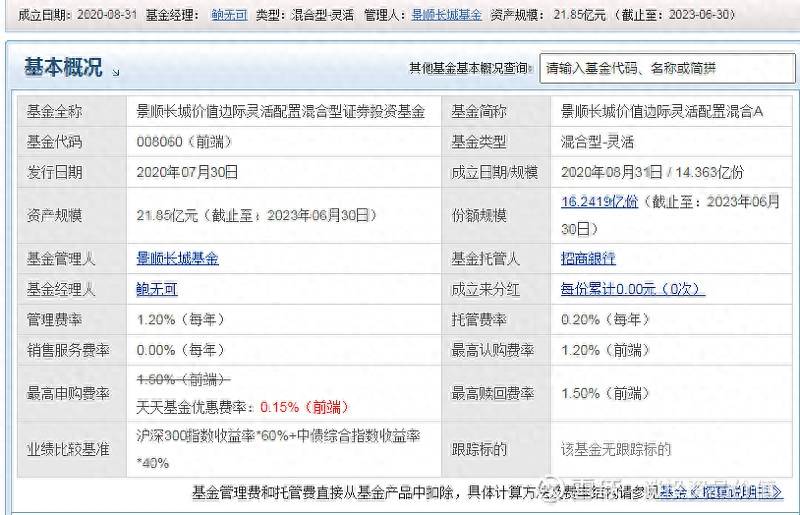800x515 pixels.
Task: Click the 基金全称 row label
Action: 54,111
